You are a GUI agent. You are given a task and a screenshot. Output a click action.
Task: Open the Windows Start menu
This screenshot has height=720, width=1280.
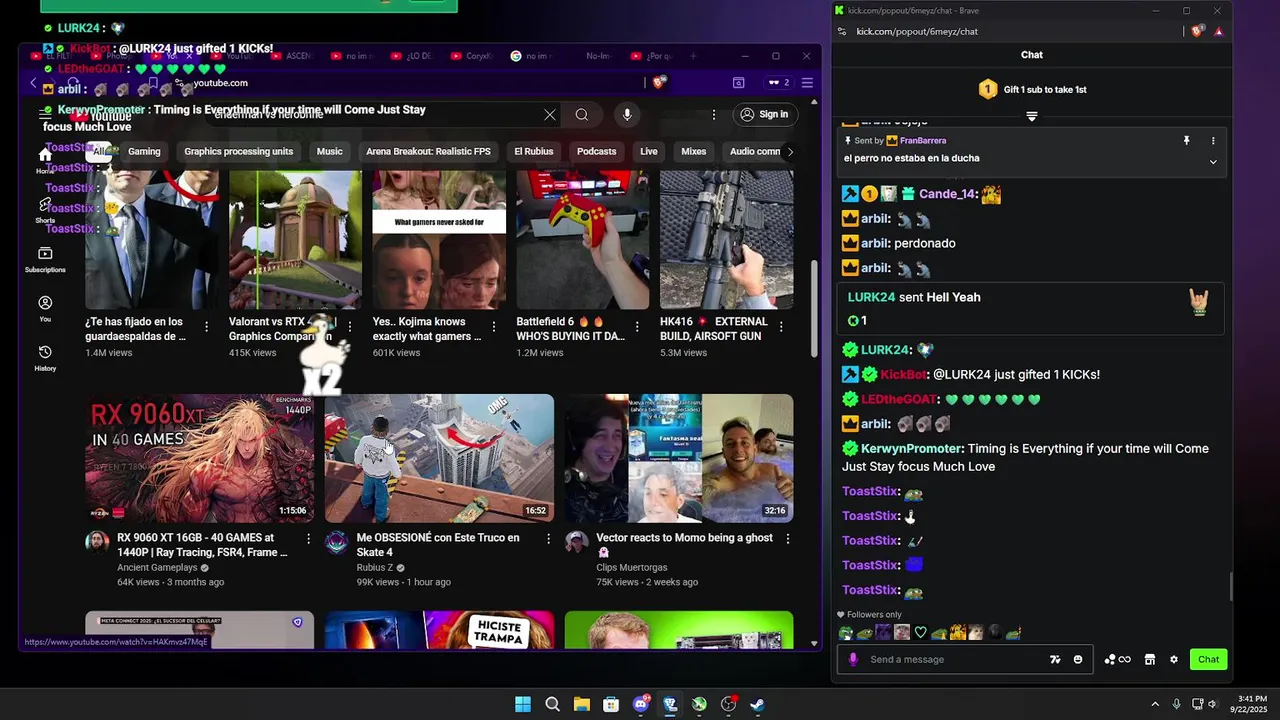coord(523,704)
